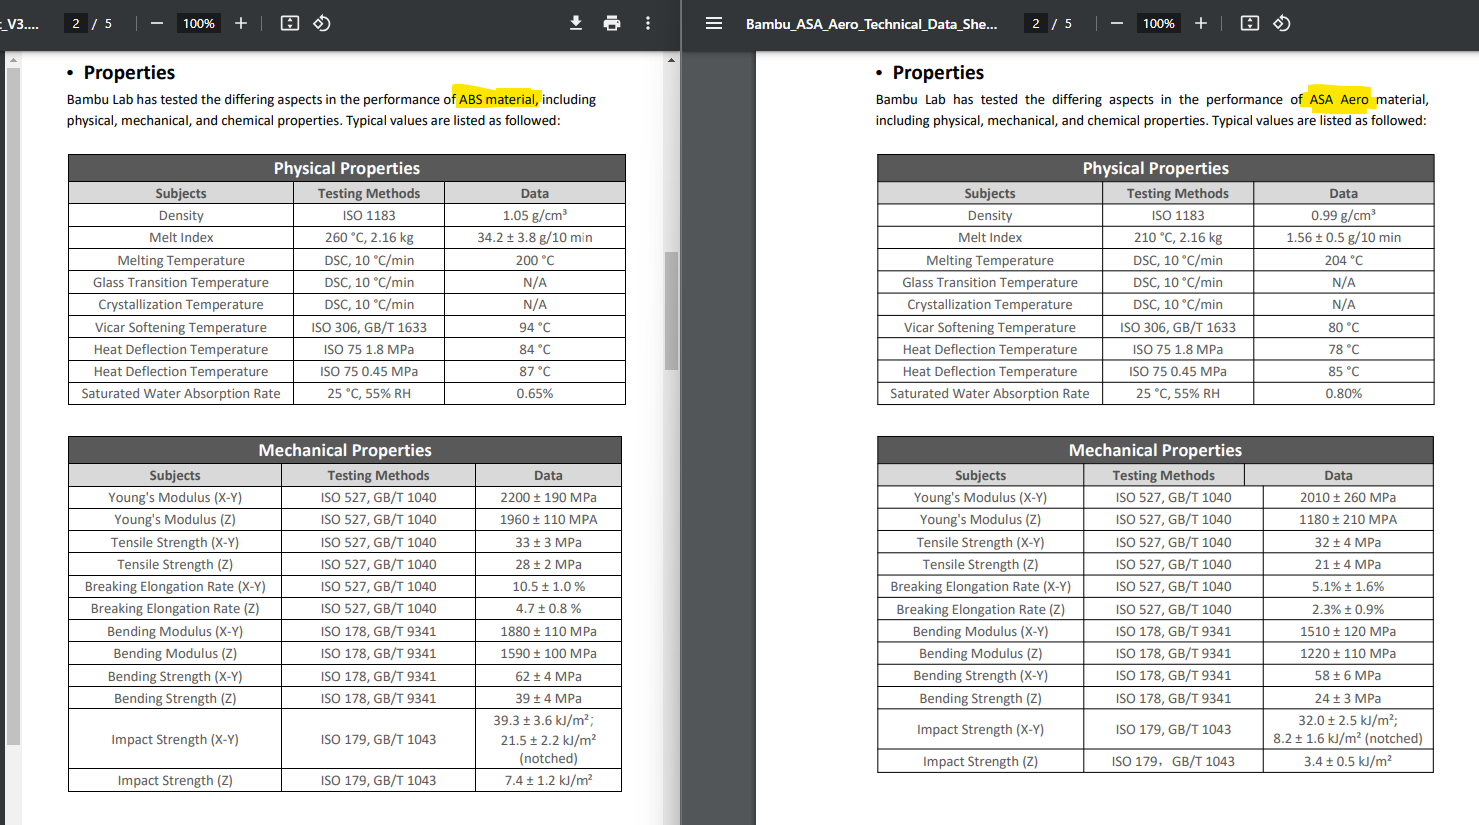Click ABS Physical Properties table header
This screenshot has height=825, width=1479.
tap(347, 168)
